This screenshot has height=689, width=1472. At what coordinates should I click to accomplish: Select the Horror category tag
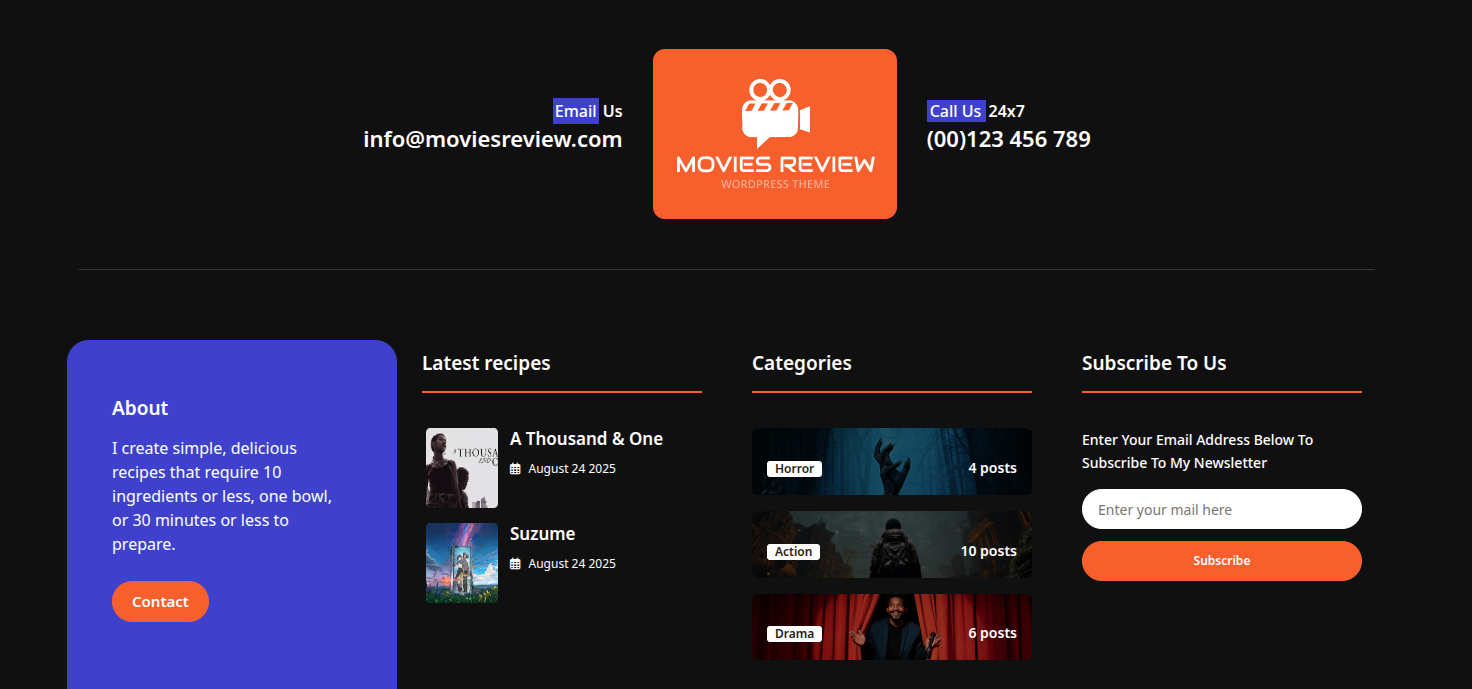(794, 469)
